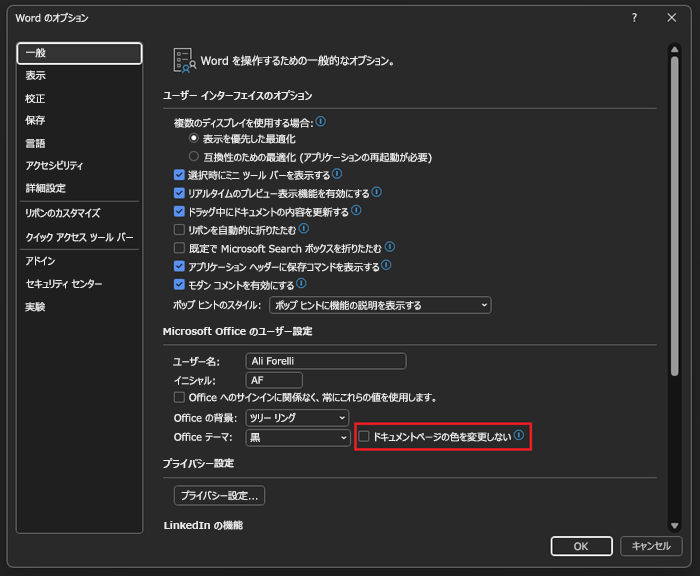Click info icon next to モダン コメントを有効にする
The width and height of the screenshot is (700, 576).
[301, 284]
